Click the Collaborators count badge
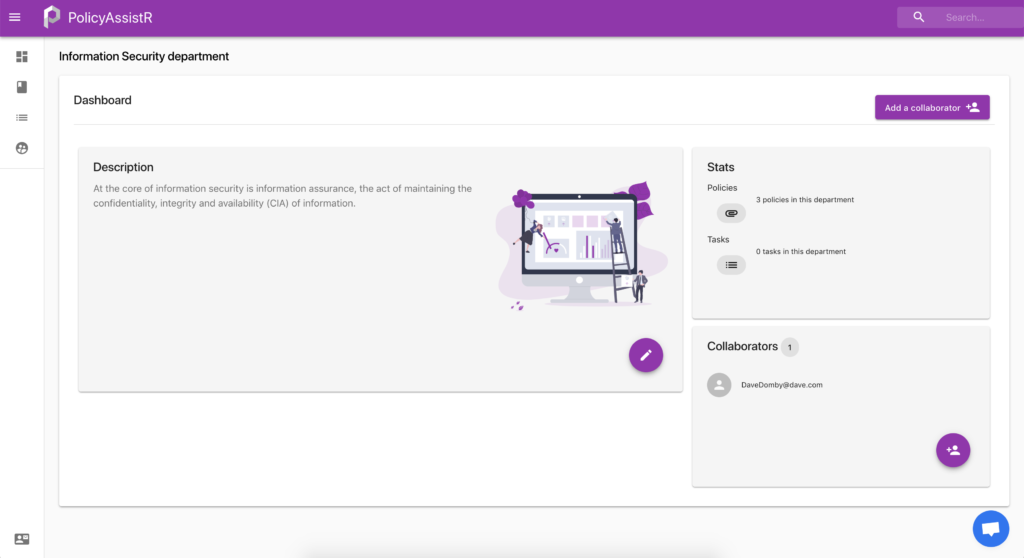The height and width of the screenshot is (558, 1024). tap(790, 347)
